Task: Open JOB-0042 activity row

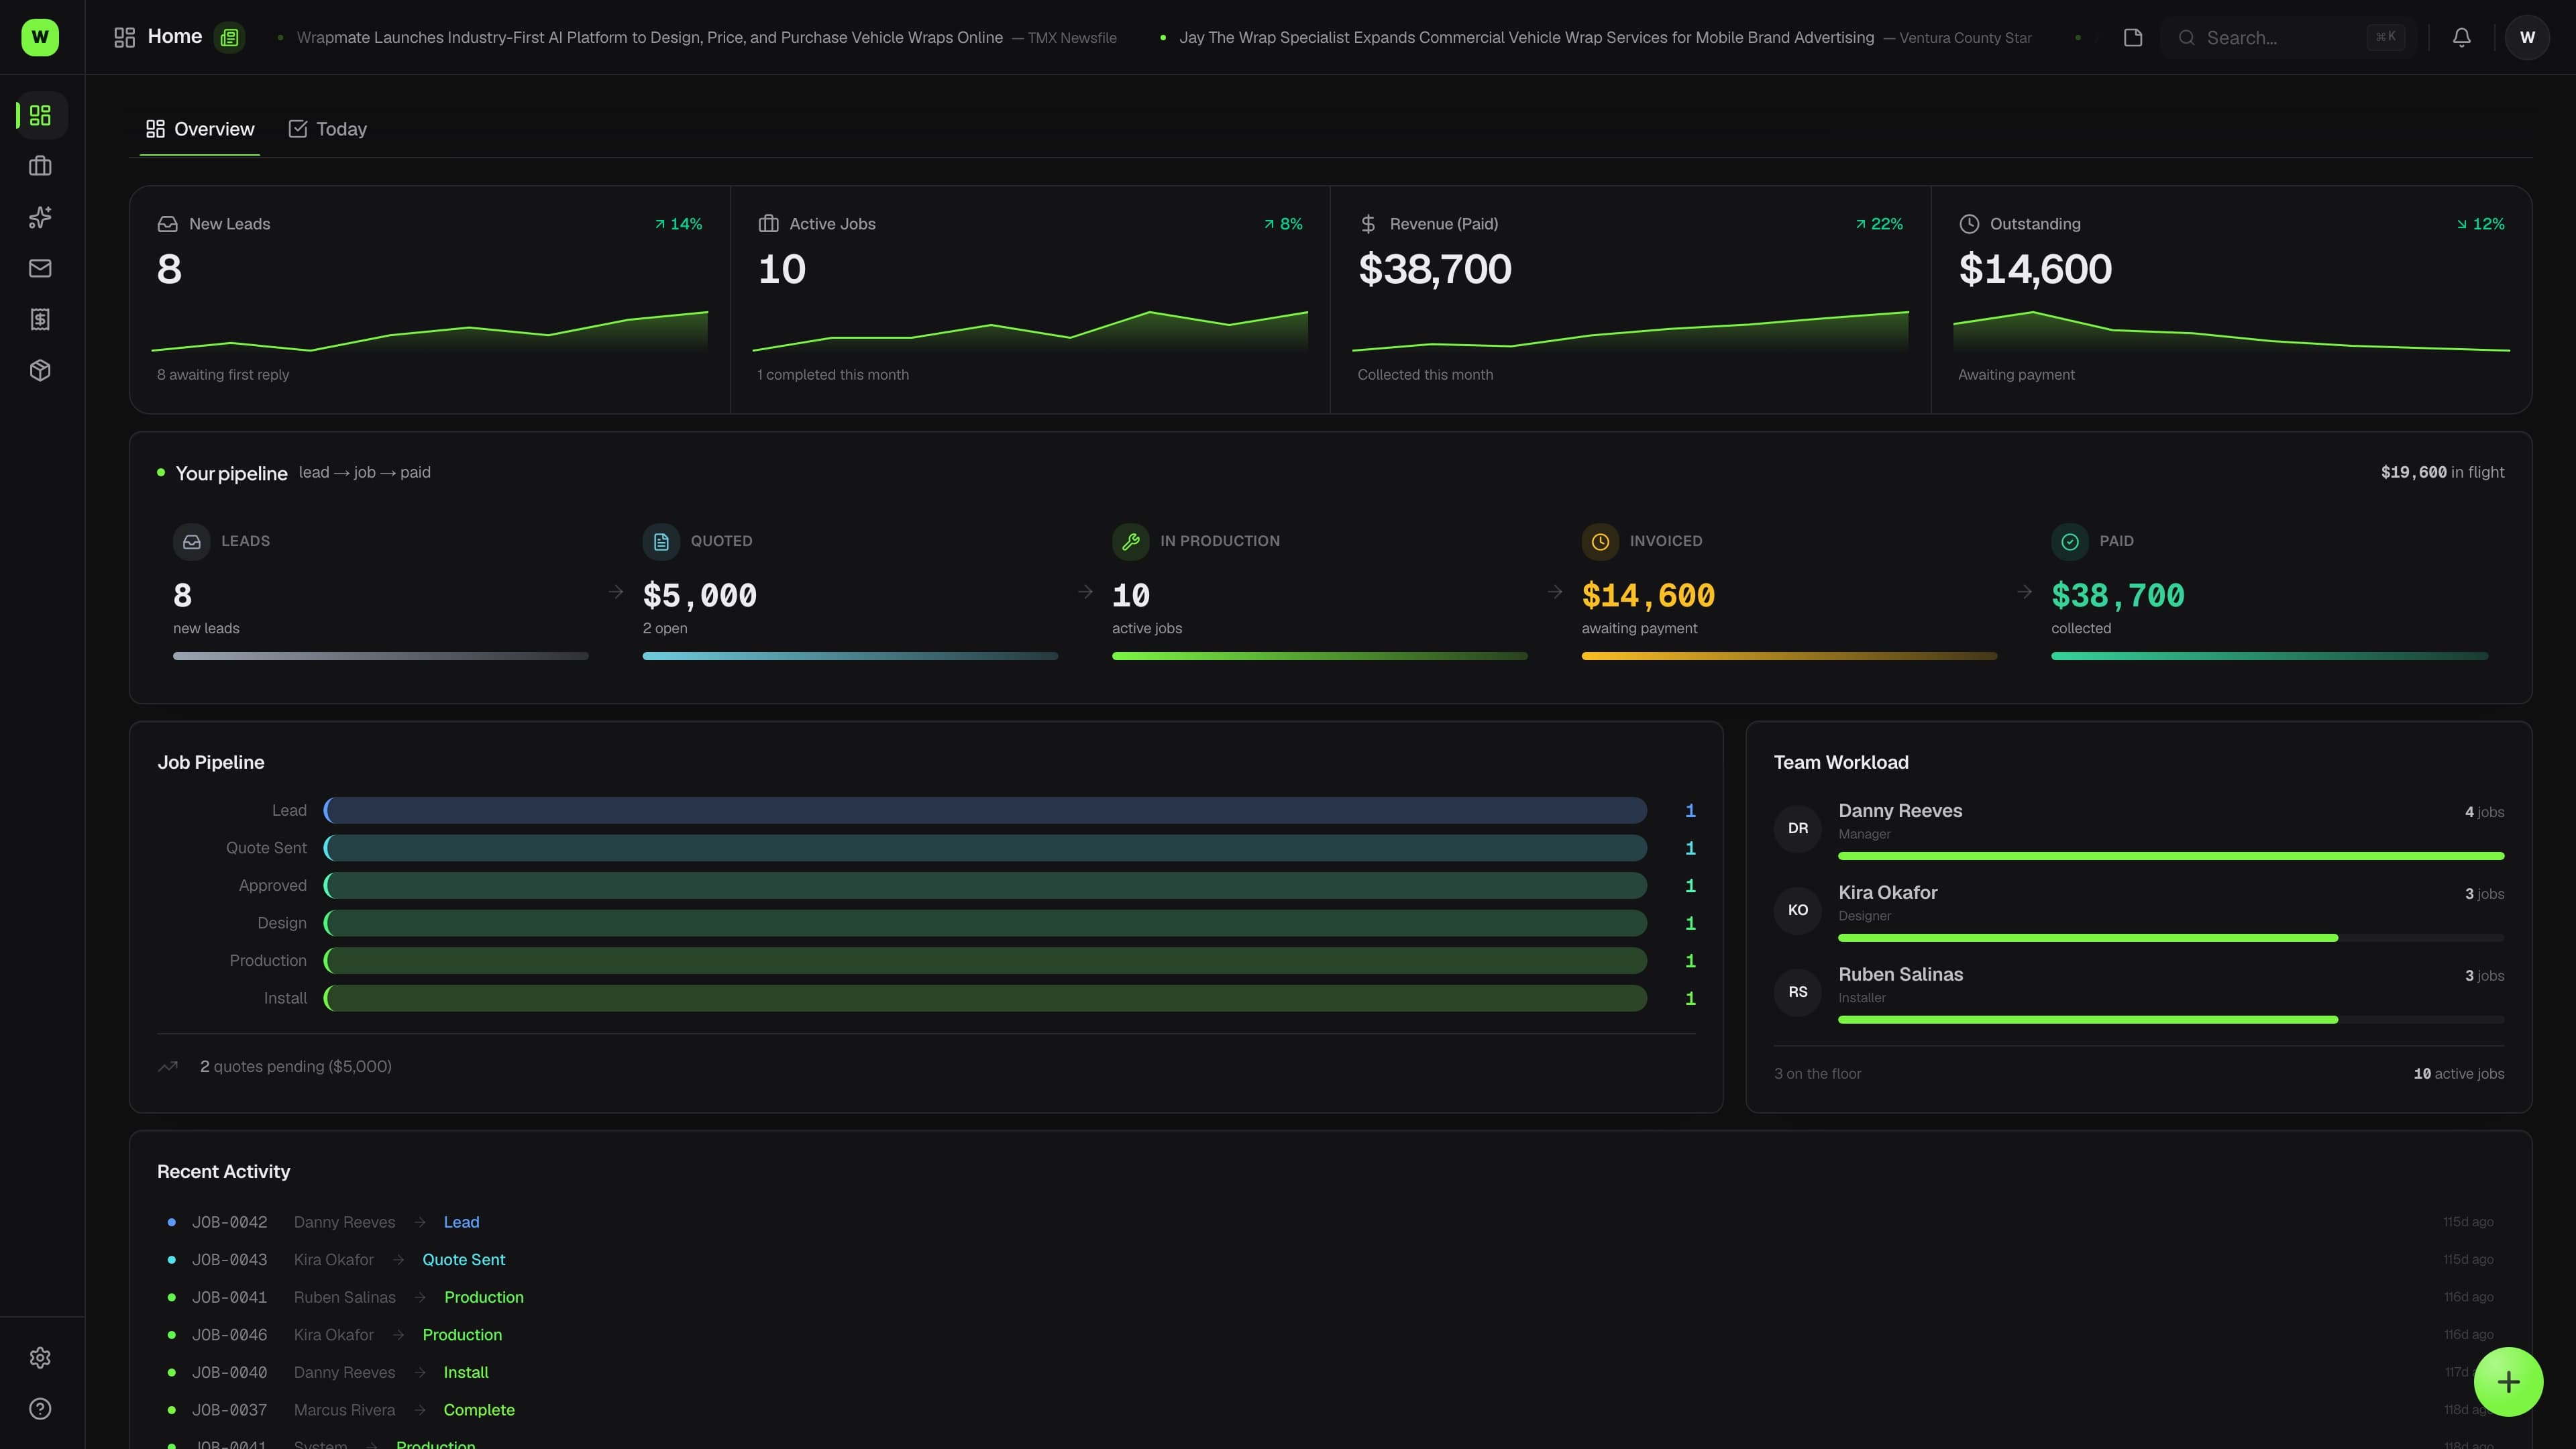Action: (1330, 1222)
